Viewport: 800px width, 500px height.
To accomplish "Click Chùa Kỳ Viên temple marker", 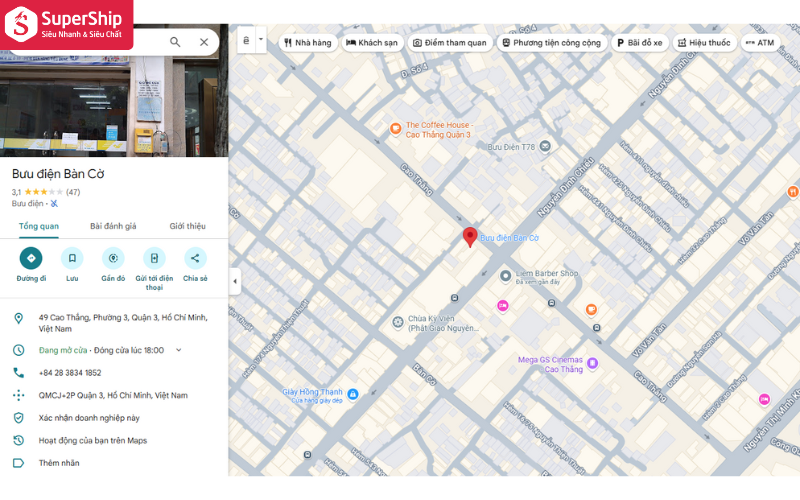I will click(398, 322).
